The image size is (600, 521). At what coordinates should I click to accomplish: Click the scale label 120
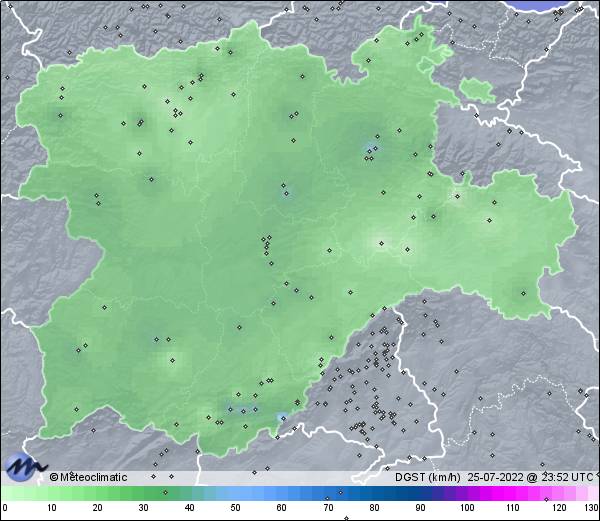tap(559, 508)
